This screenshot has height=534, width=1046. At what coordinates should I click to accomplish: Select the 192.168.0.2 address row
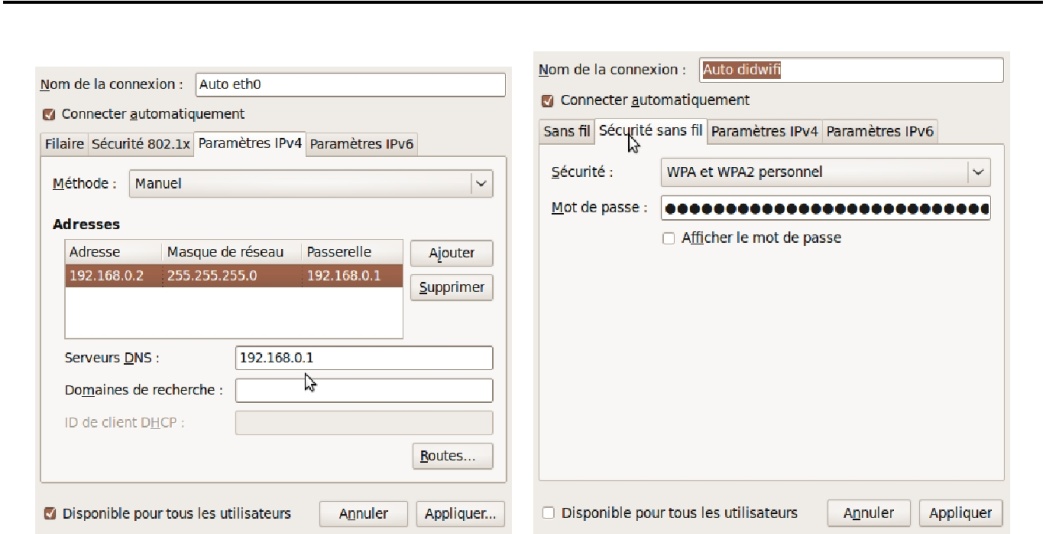[234, 275]
